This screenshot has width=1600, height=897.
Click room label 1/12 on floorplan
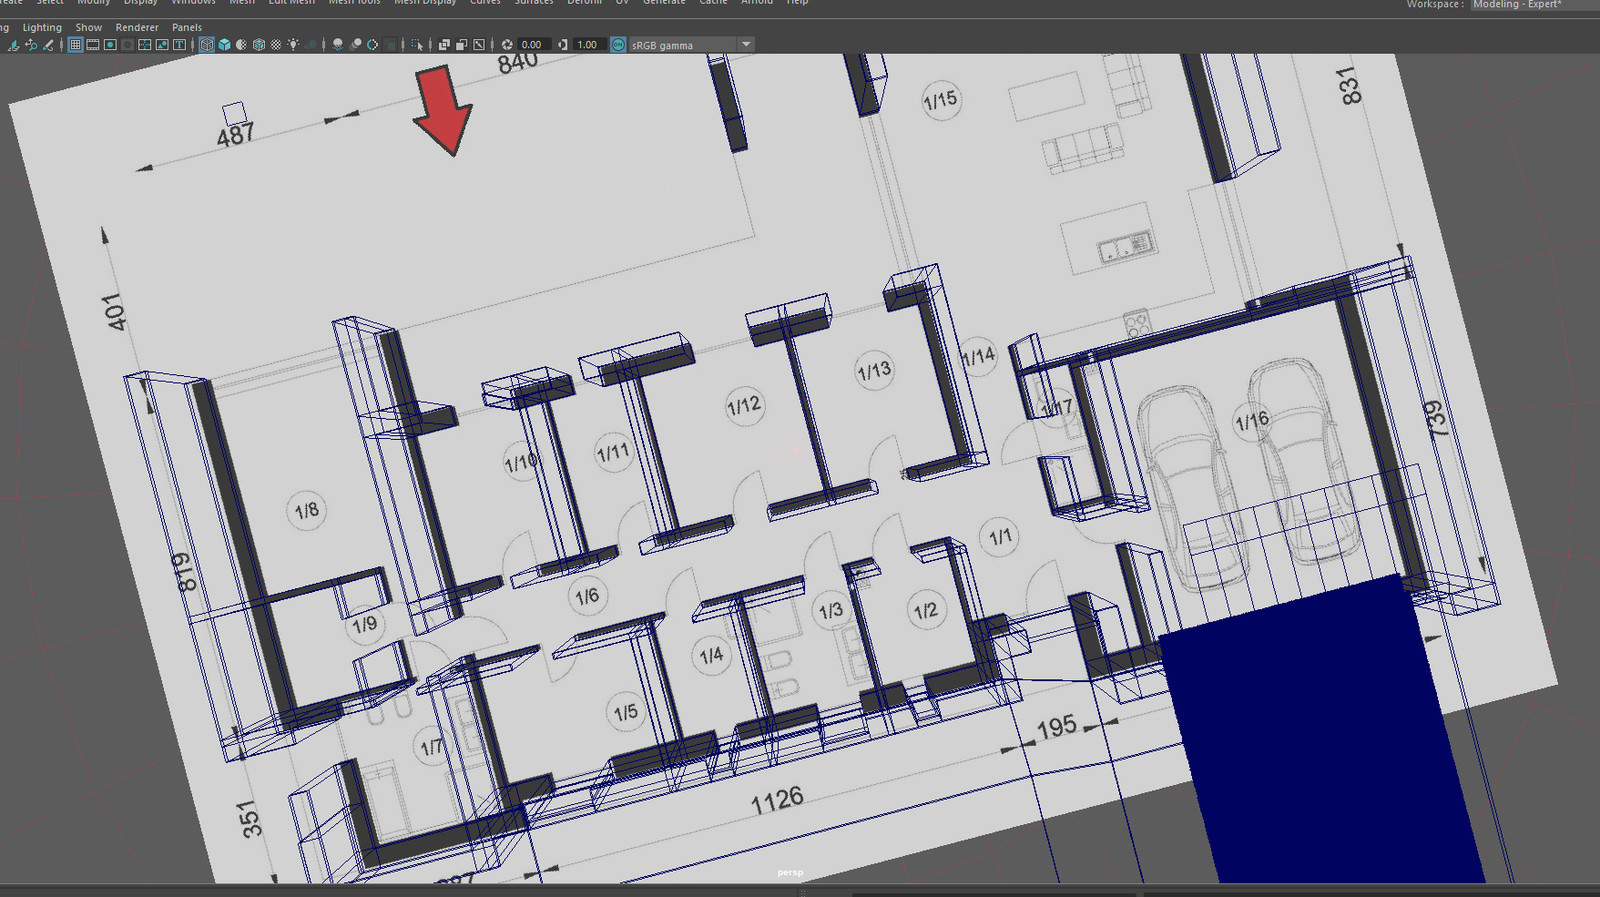click(744, 406)
